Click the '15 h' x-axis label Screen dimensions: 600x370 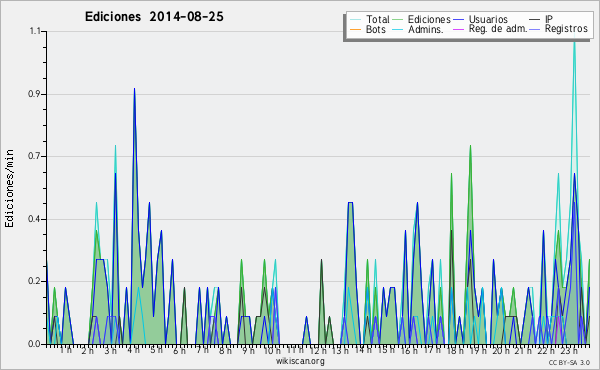[x=386, y=350]
